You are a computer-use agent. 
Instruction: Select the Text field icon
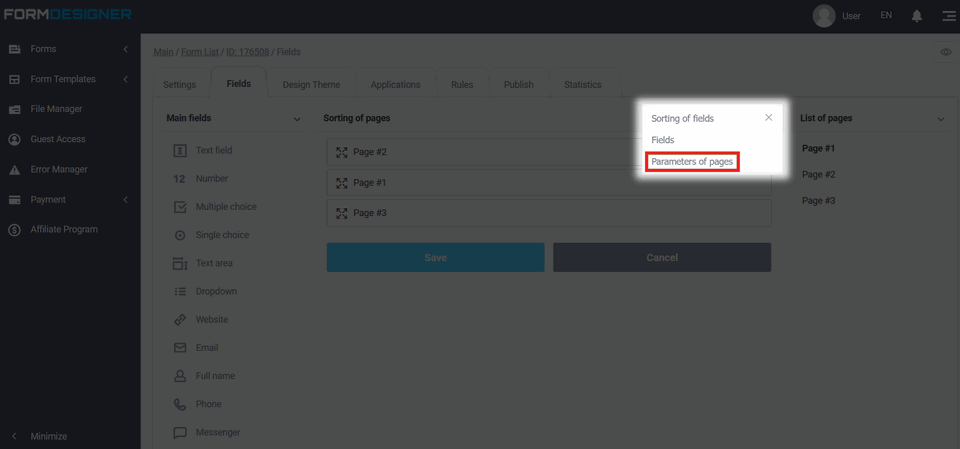(x=180, y=150)
